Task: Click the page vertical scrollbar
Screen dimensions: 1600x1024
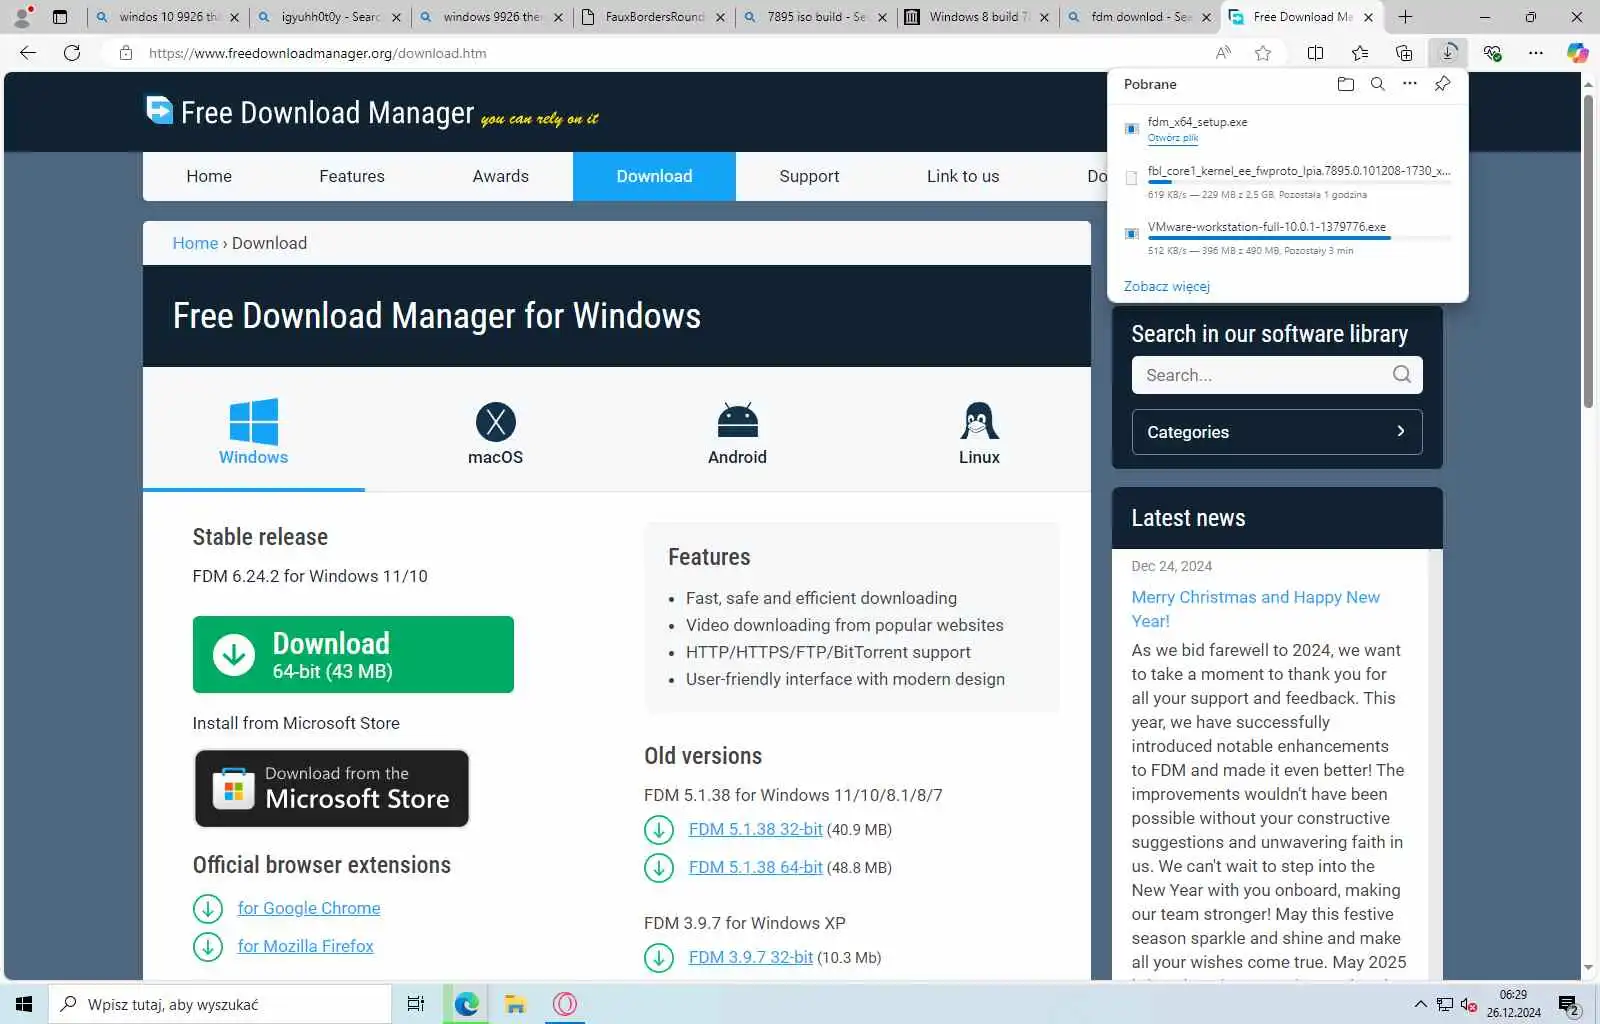Action: point(1588,250)
